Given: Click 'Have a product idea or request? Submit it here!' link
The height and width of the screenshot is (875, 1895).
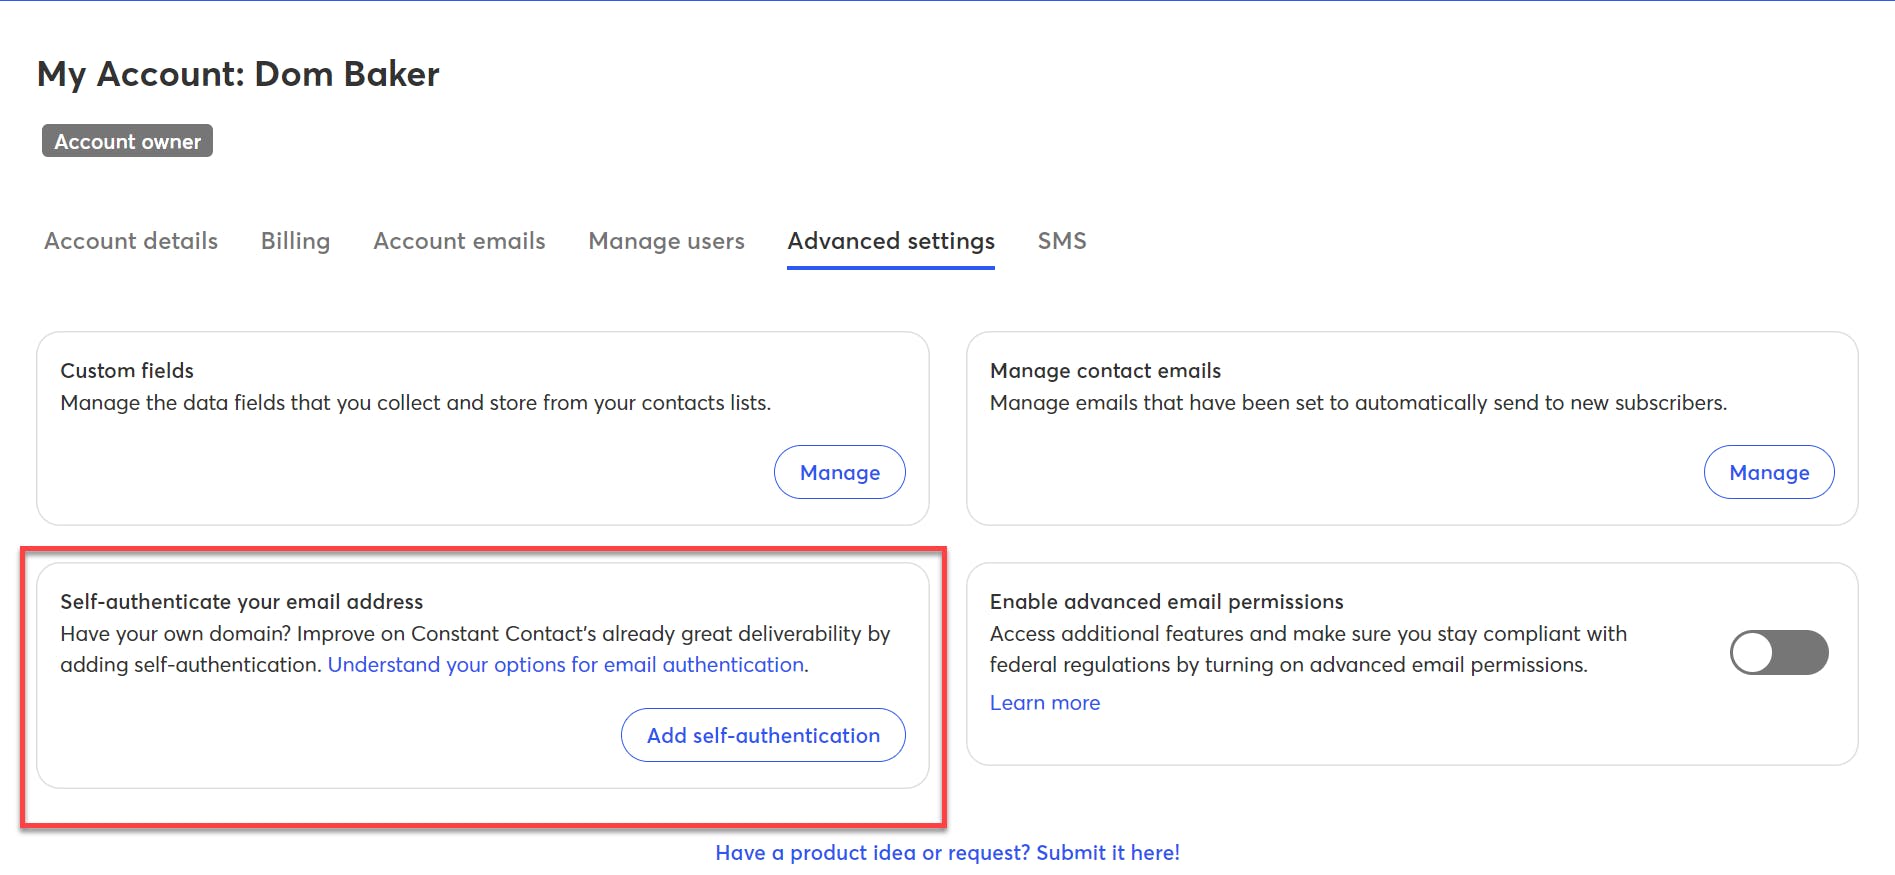Looking at the screenshot, I should click(947, 853).
